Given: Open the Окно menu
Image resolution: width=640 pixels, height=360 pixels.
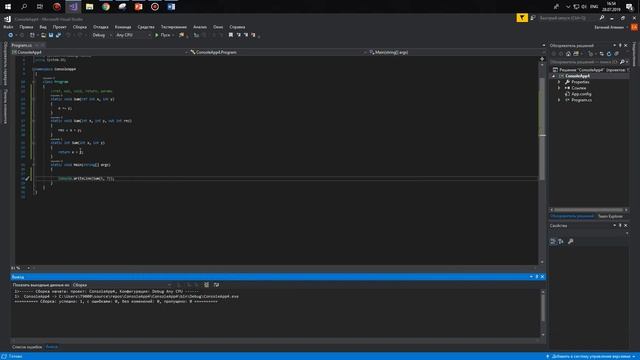Looking at the screenshot, I should (x=218, y=27).
